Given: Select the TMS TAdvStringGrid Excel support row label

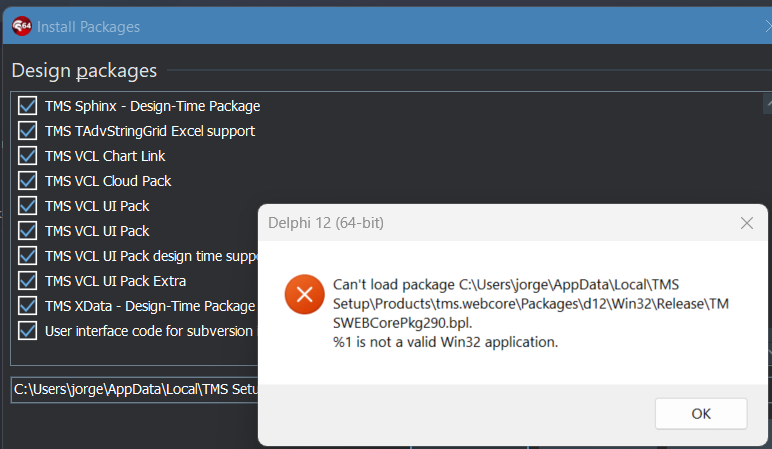Looking at the screenshot, I should [150, 131].
